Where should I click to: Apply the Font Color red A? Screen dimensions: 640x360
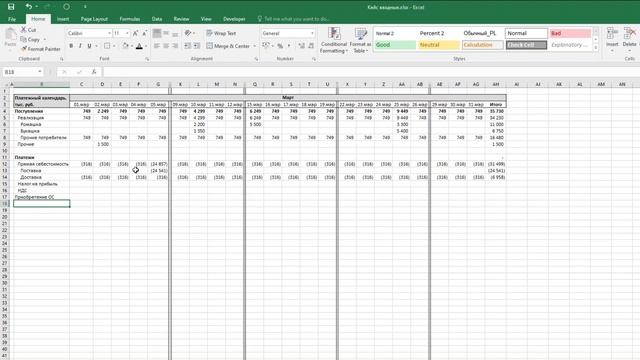139,46
